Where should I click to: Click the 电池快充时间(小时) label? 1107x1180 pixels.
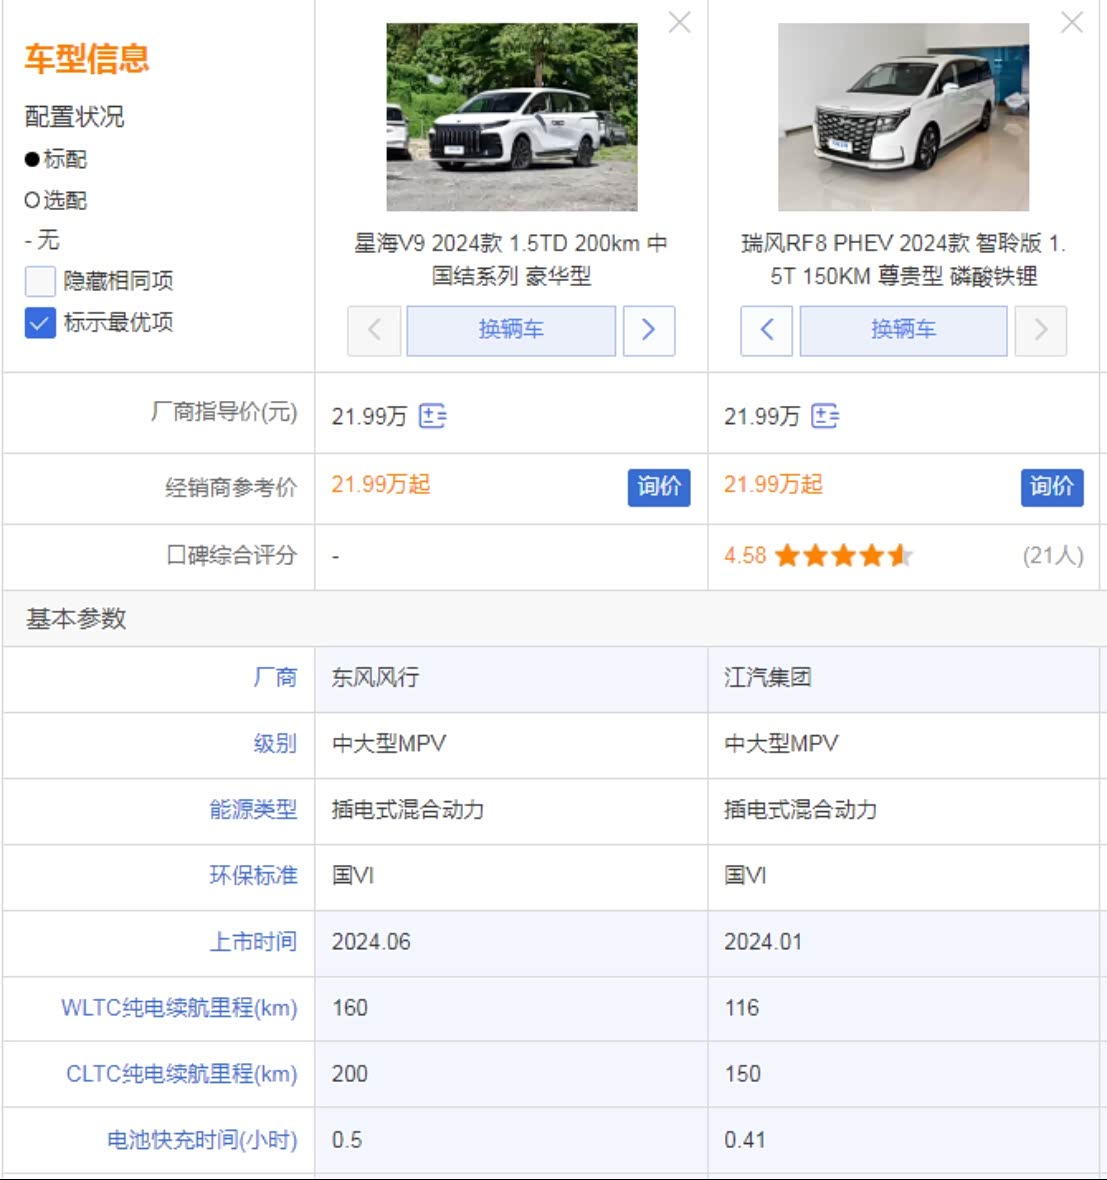pyautogui.click(x=202, y=1140)
